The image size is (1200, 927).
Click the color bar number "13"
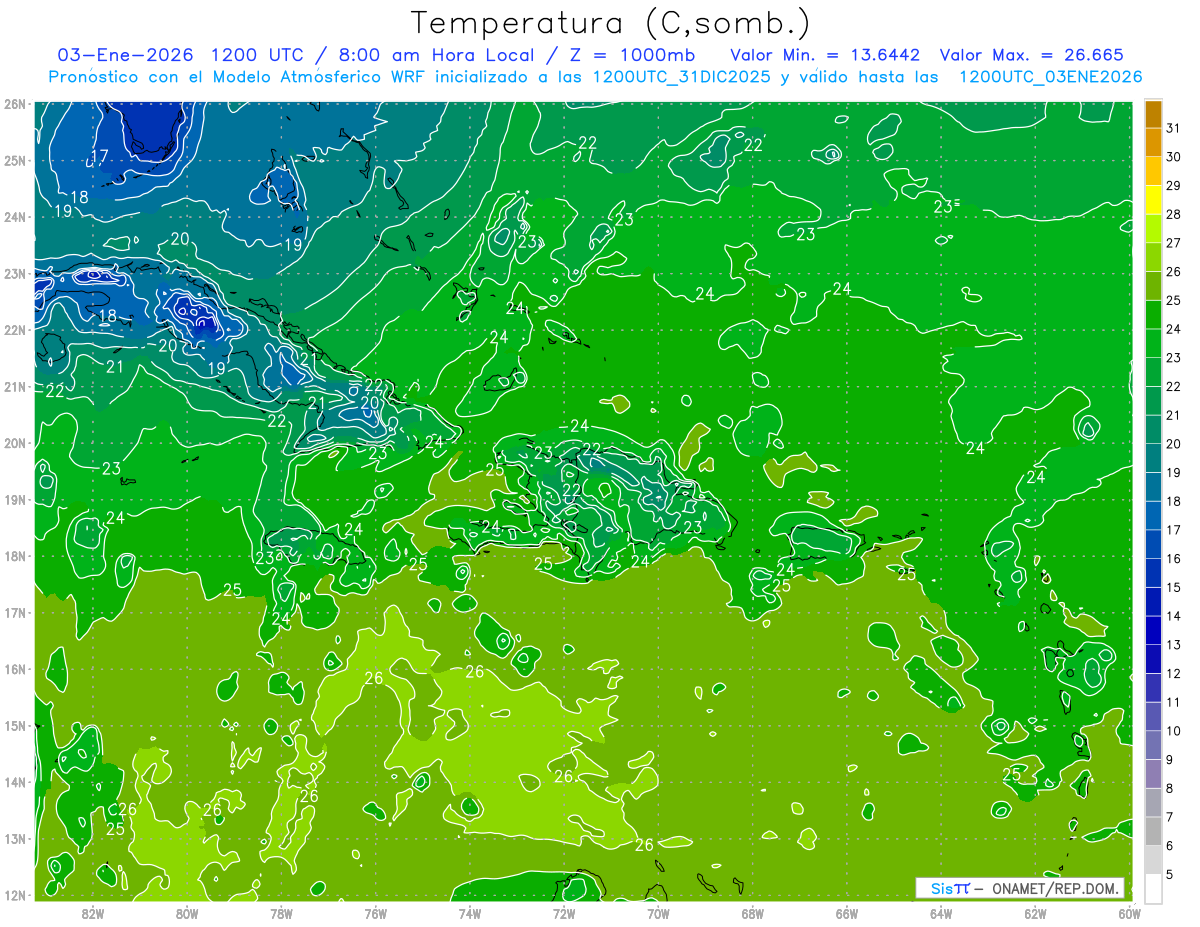coord(1174,644)
